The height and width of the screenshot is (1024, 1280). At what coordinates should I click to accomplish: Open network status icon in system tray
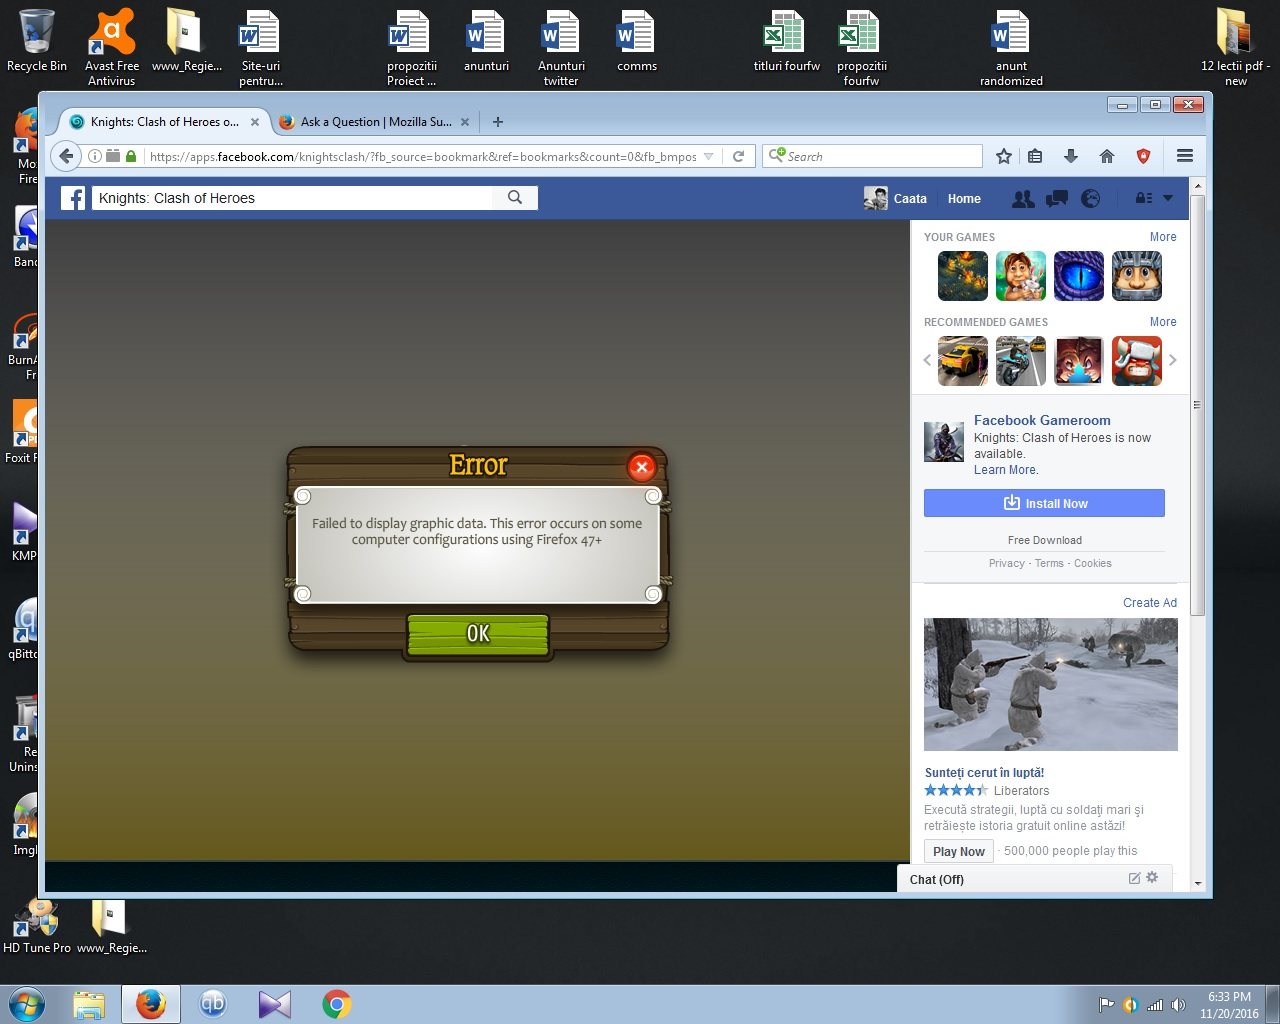click(1155, 1005)
